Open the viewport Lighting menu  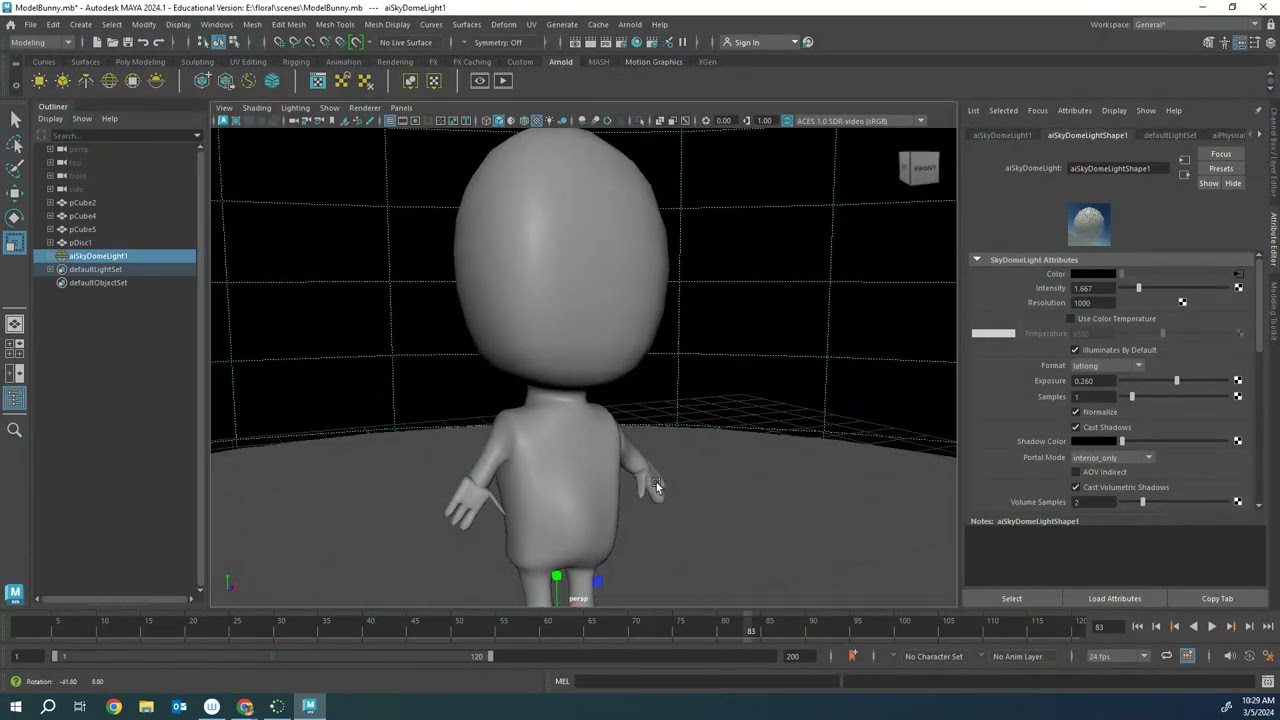(x=295, y=108)
